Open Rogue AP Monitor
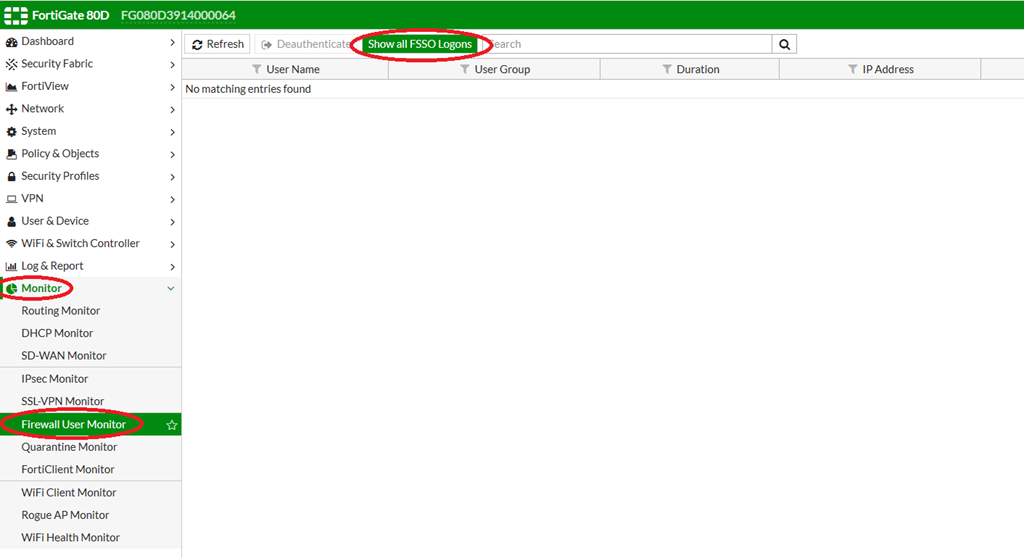Viewport: 1024px width, 558px height. tap(65, 515)
